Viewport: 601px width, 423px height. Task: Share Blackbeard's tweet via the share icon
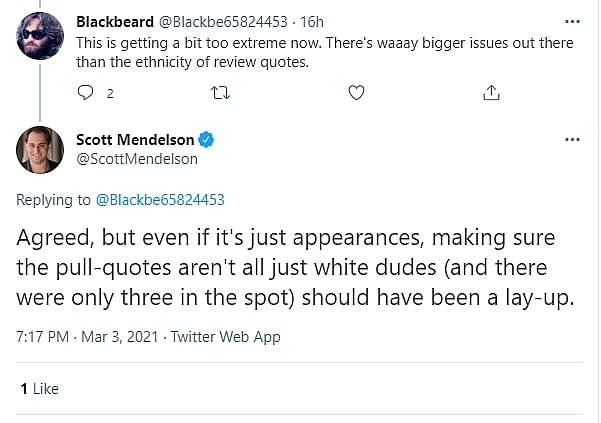[491, 92]
